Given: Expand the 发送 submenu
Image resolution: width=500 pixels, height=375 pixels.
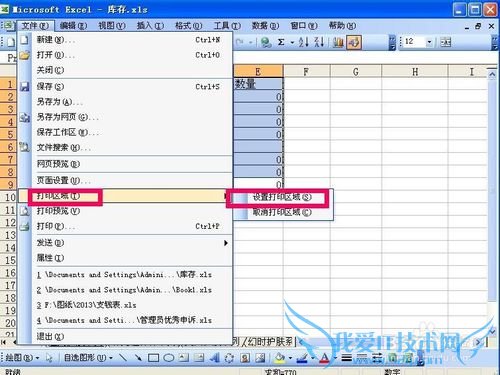Looking at the screenshot, I should pos(125,243).
